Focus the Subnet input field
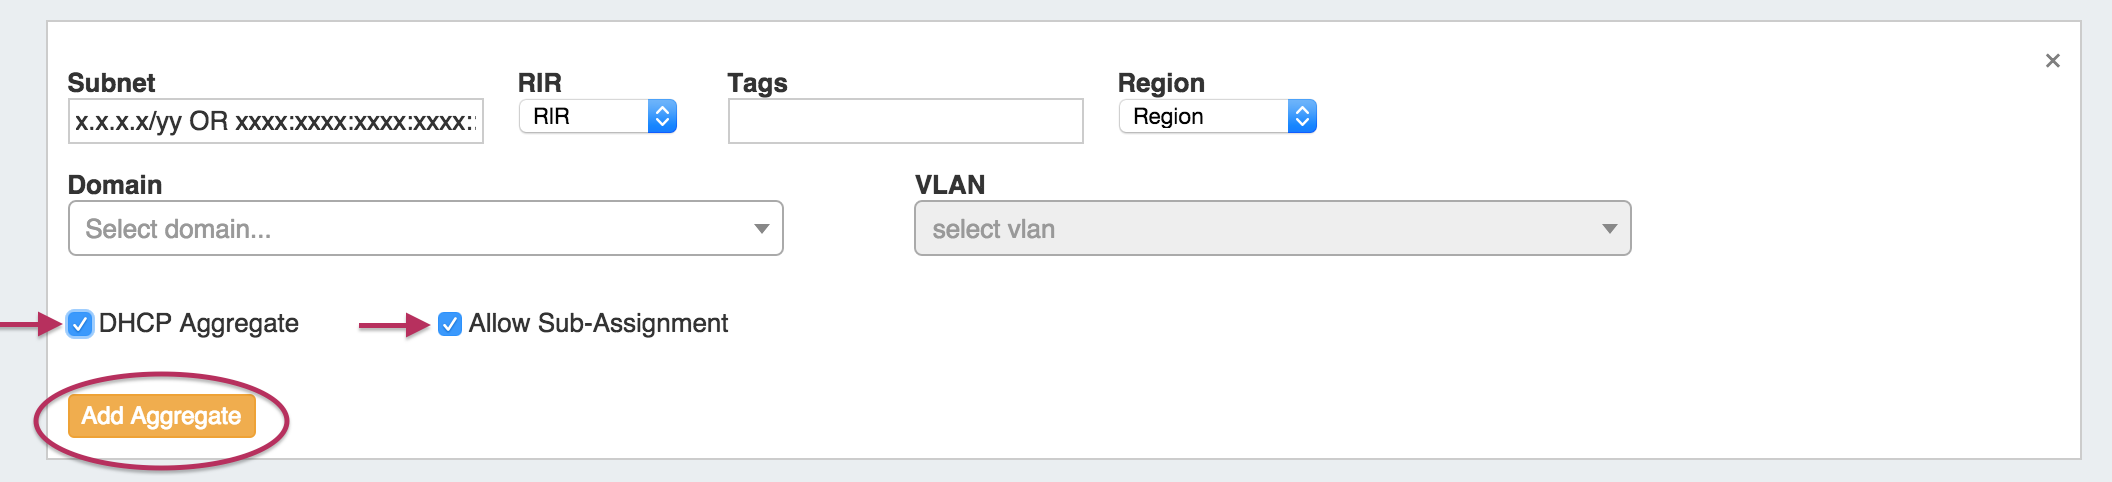 (275, 121)
